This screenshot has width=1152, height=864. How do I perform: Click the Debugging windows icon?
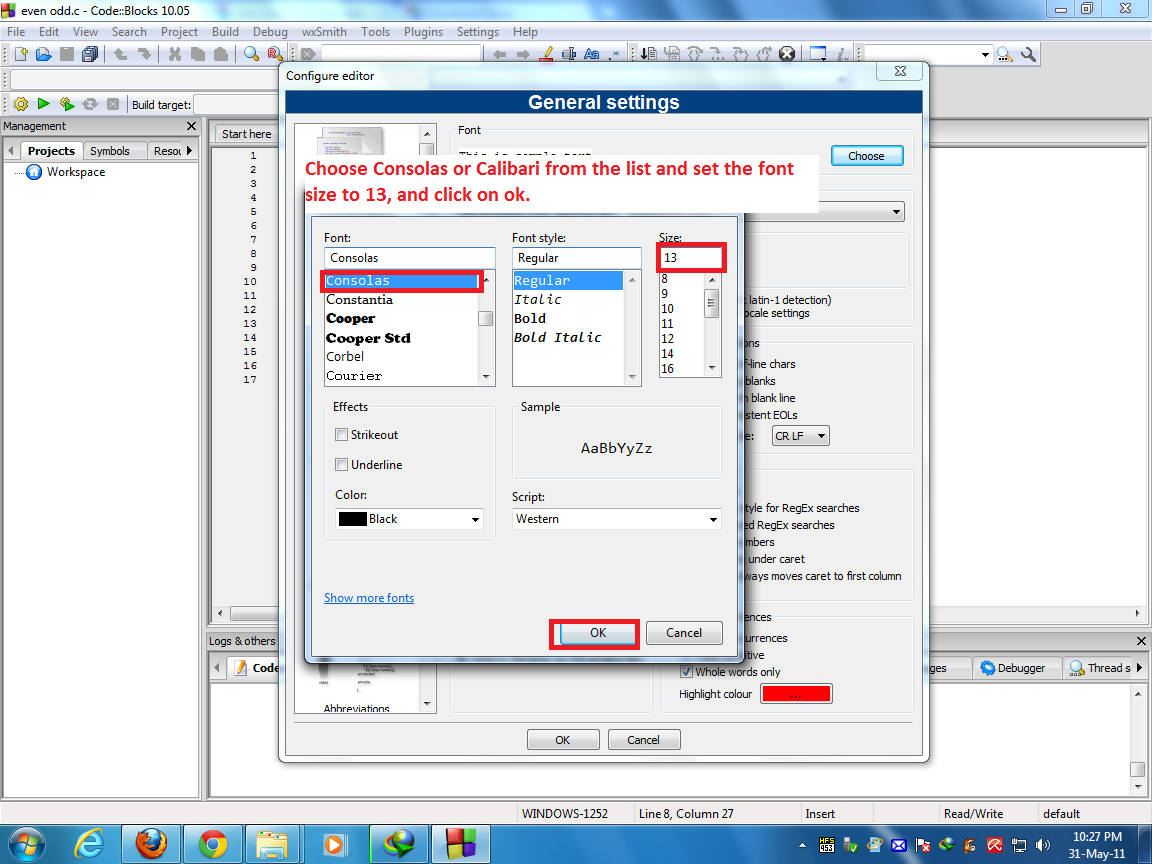point(818,54)
